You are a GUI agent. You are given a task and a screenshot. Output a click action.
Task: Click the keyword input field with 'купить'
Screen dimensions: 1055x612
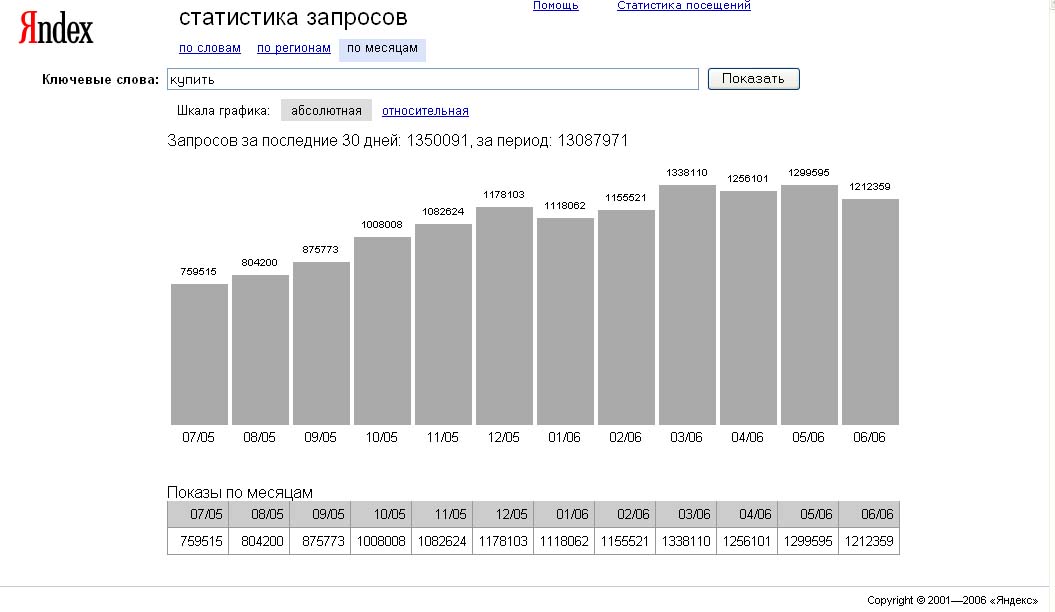(x=432, y=79)
